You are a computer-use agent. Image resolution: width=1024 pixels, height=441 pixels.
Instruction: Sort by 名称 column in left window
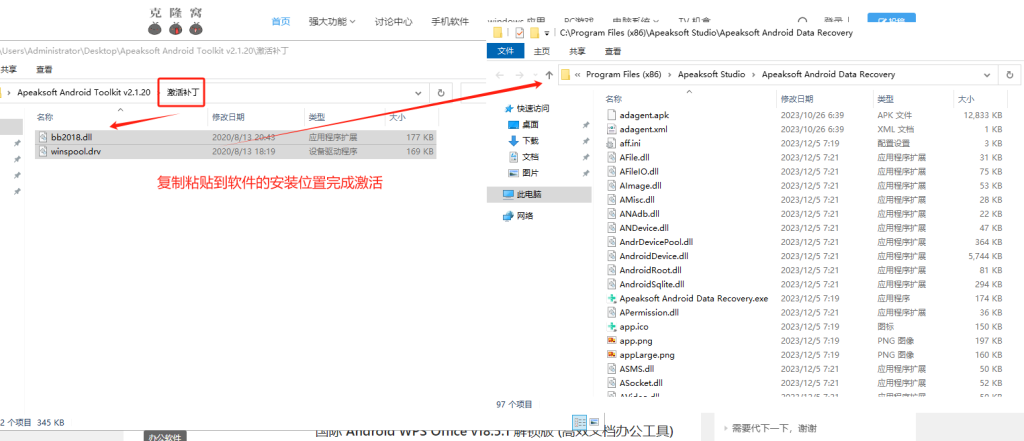(x=44, y=118)
